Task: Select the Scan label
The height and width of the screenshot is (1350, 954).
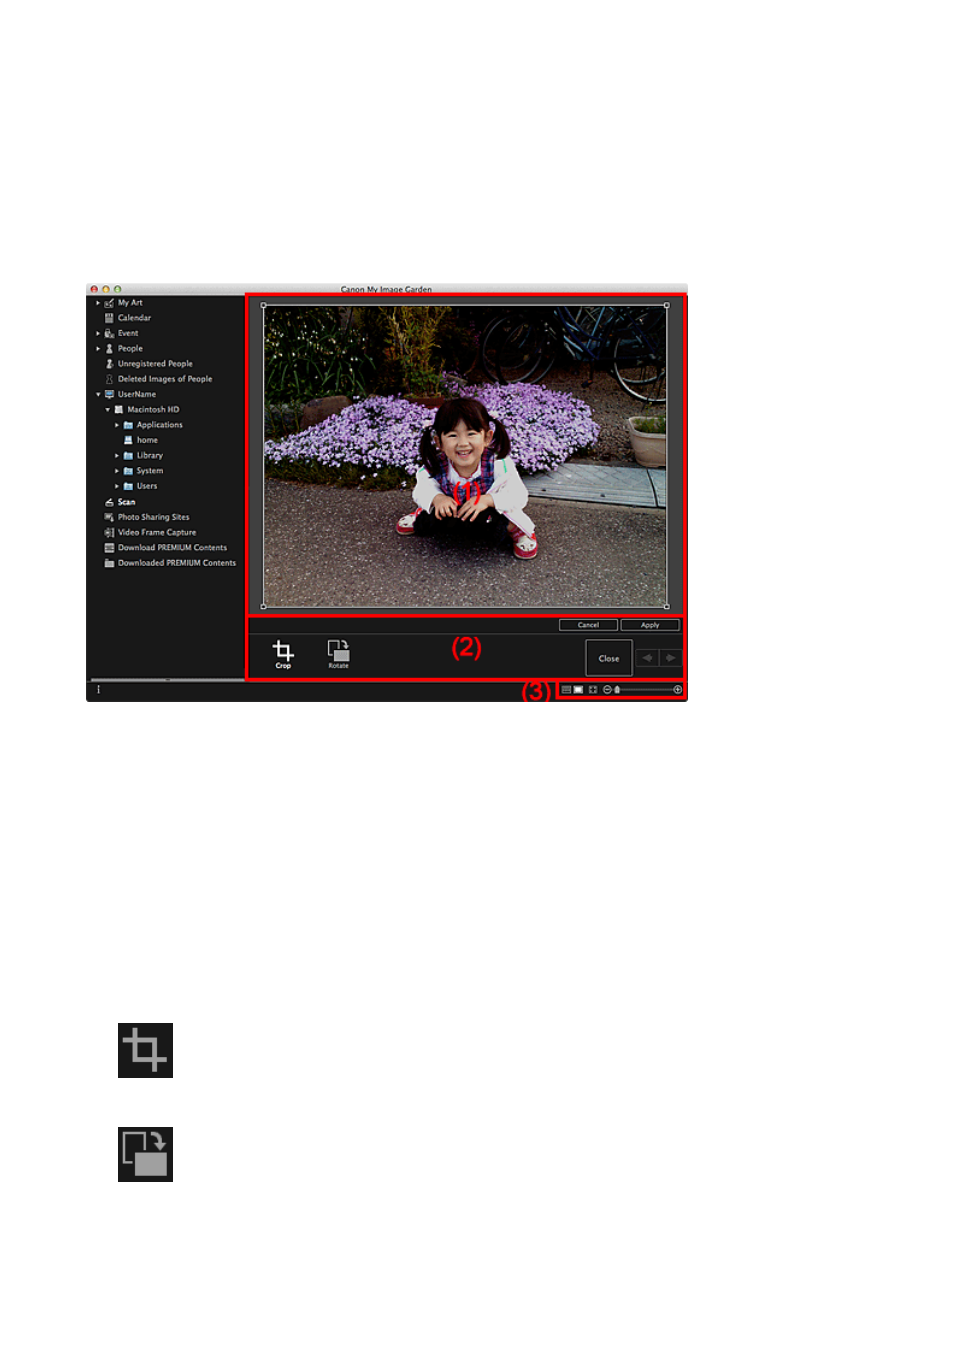Action: [x=126, y=502]
